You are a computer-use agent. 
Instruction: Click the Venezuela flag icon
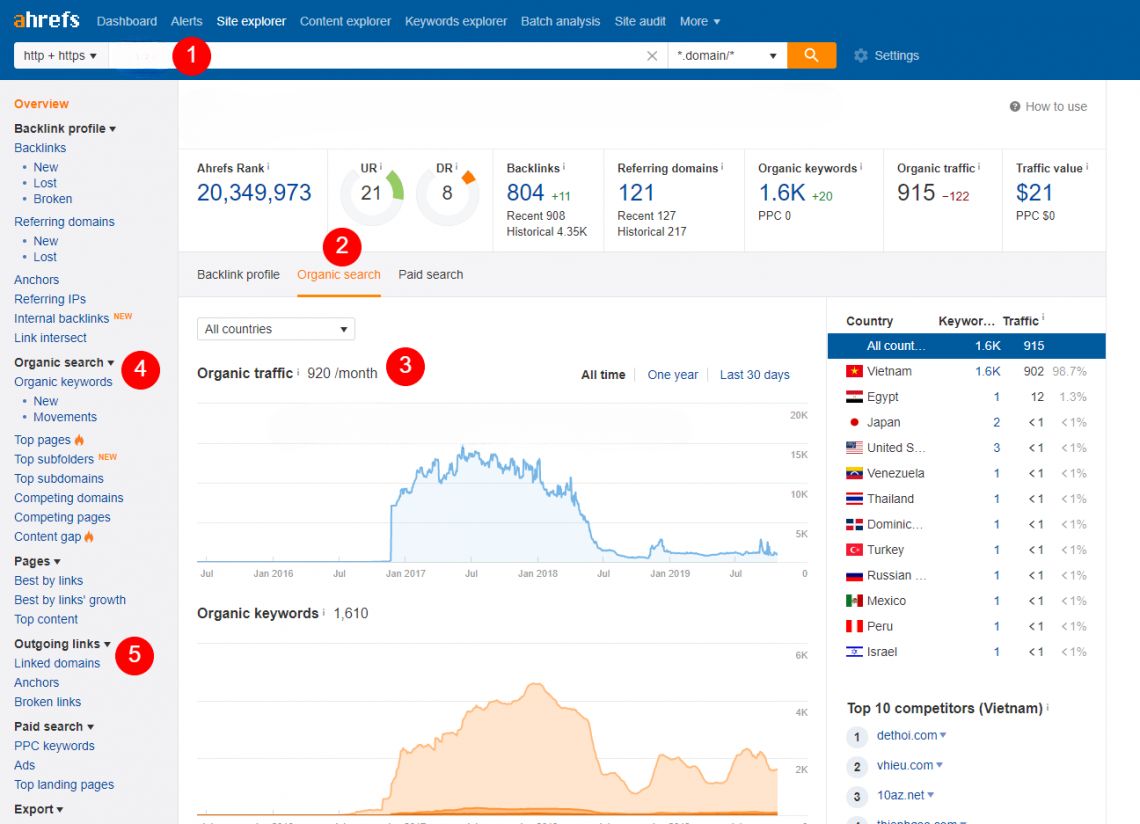point(854,473)
